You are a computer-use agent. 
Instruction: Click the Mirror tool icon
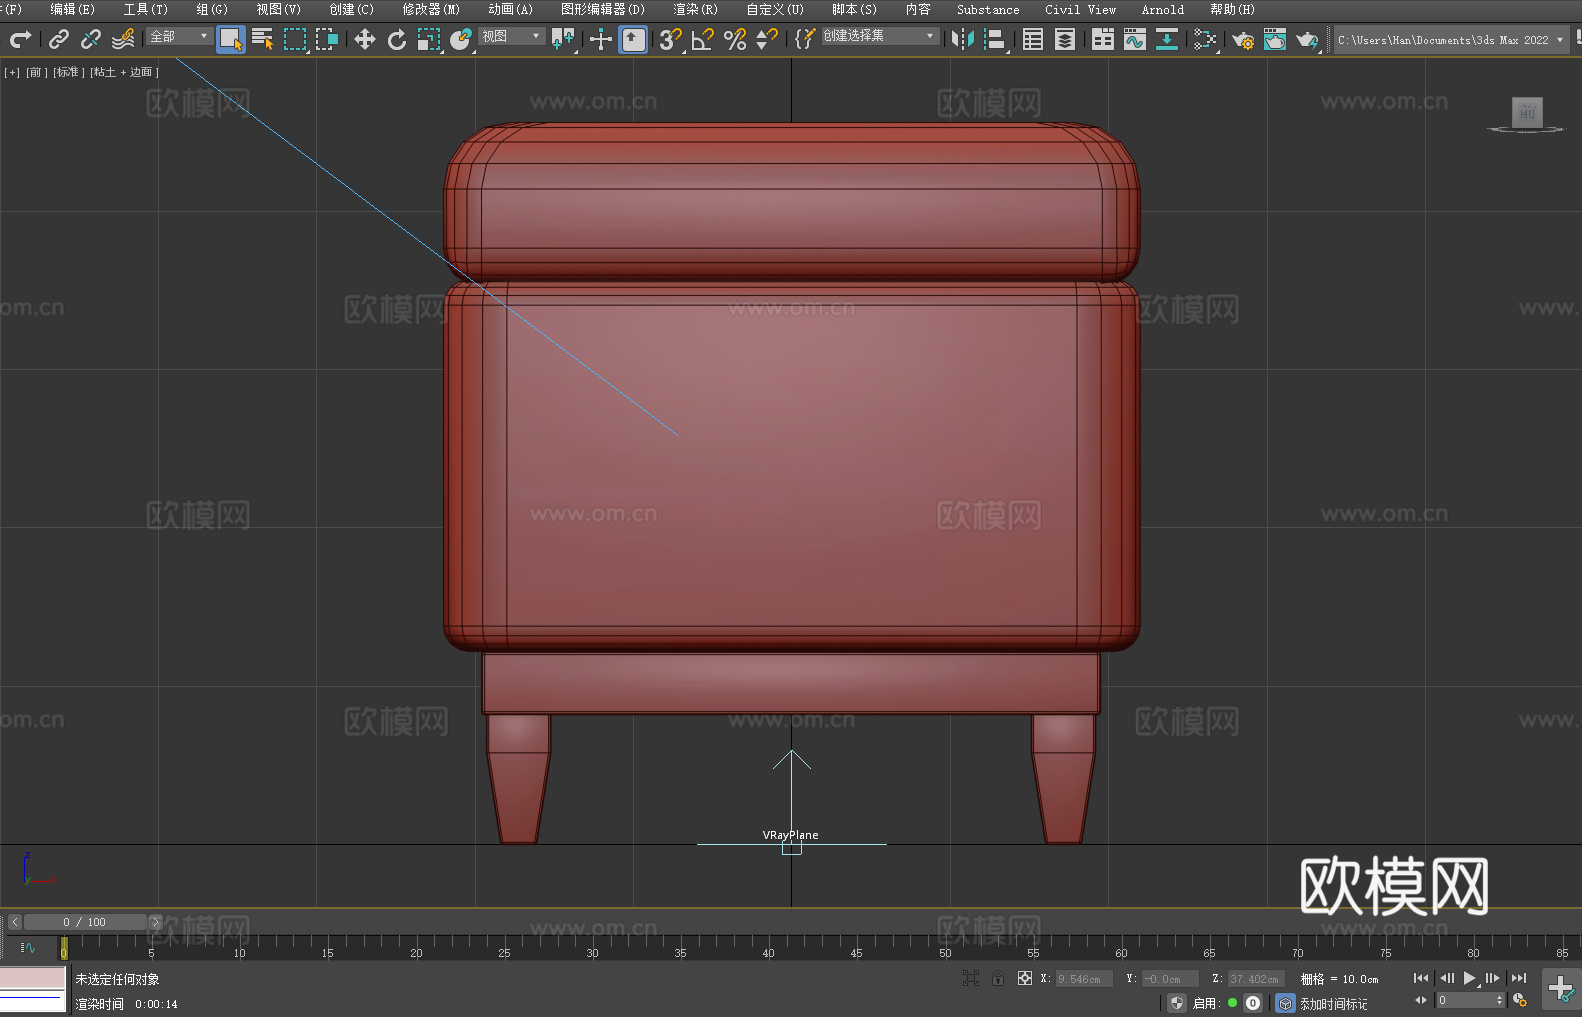point(963,39)
